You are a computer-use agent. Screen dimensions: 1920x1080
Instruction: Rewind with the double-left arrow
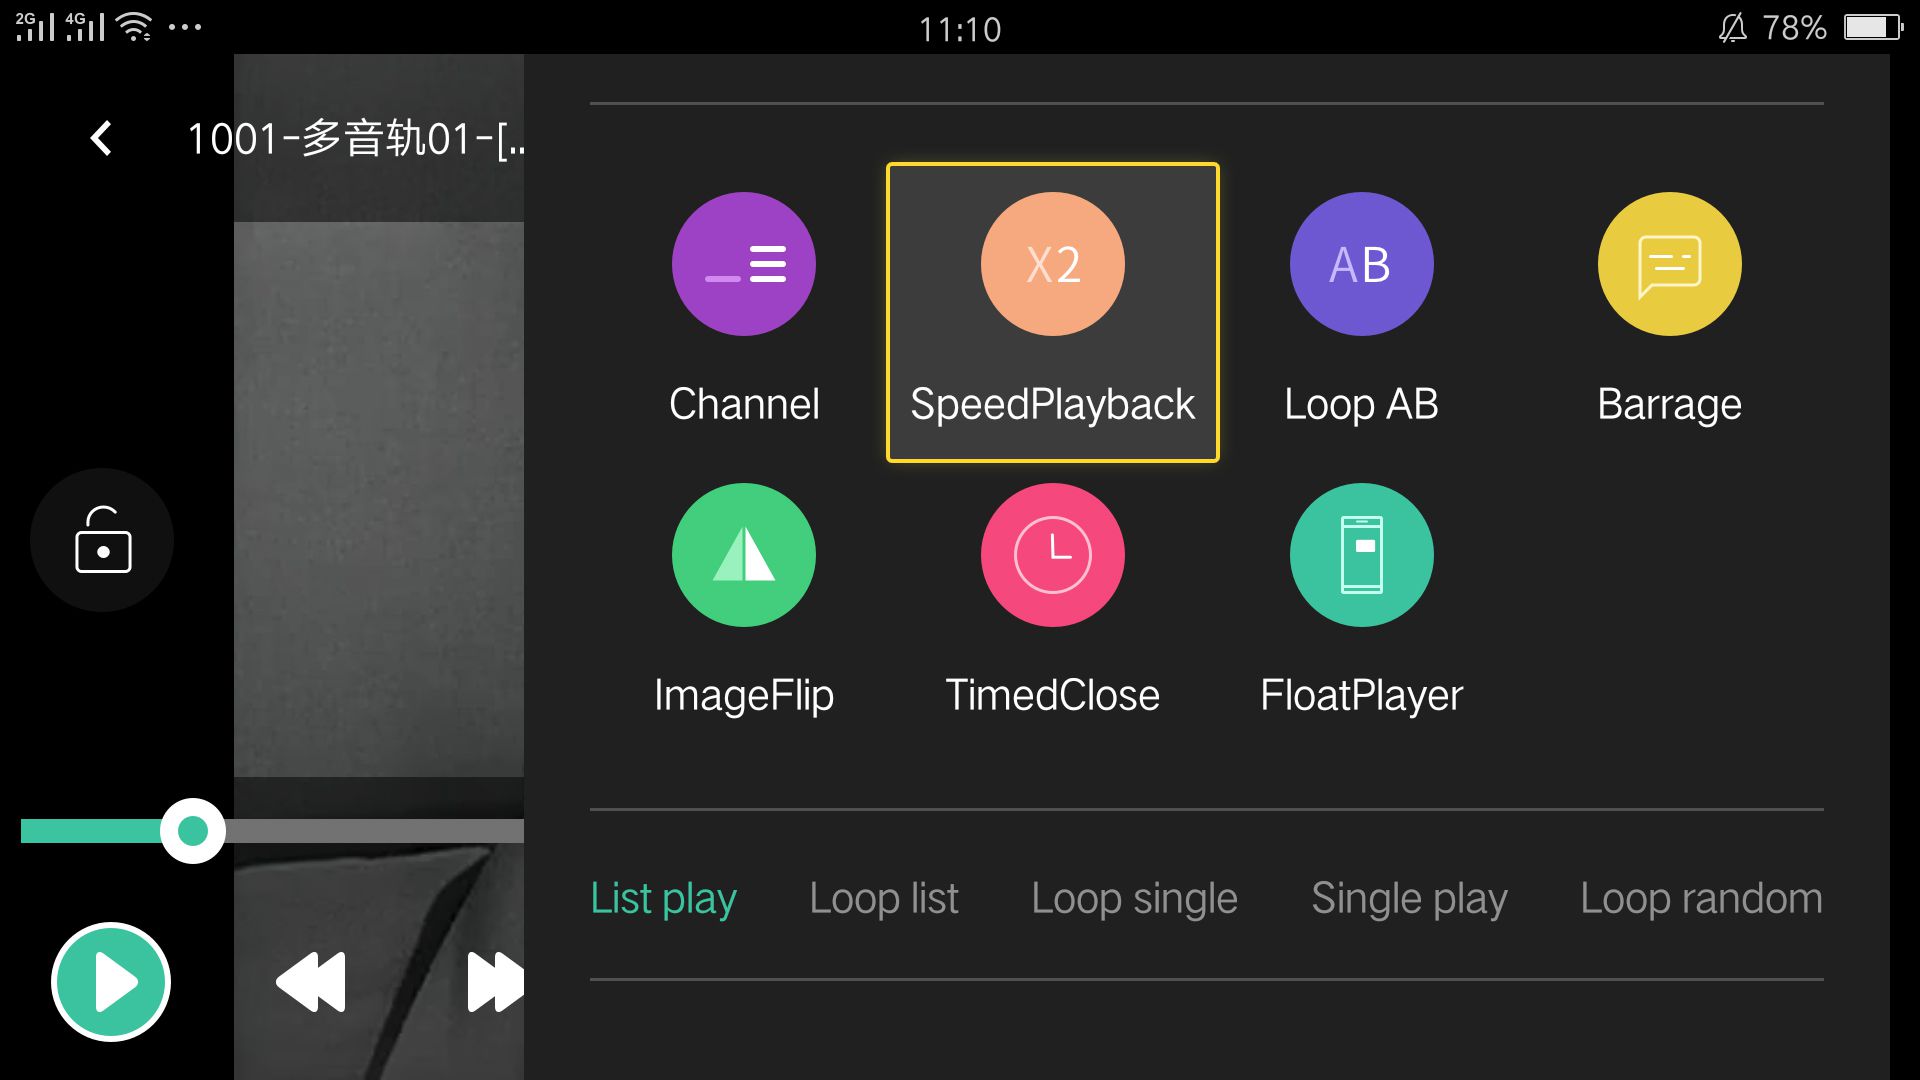click(311, 982)
